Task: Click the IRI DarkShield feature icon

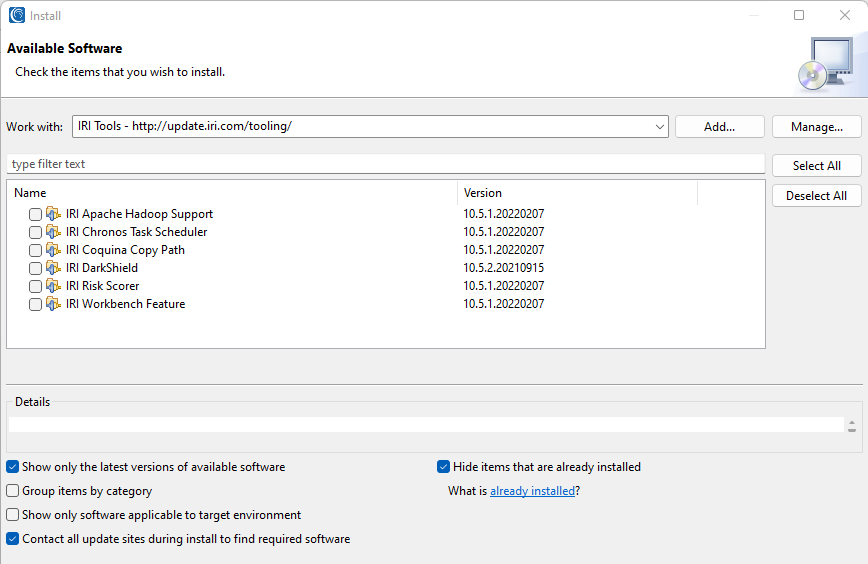Action: tap(53, 268)
